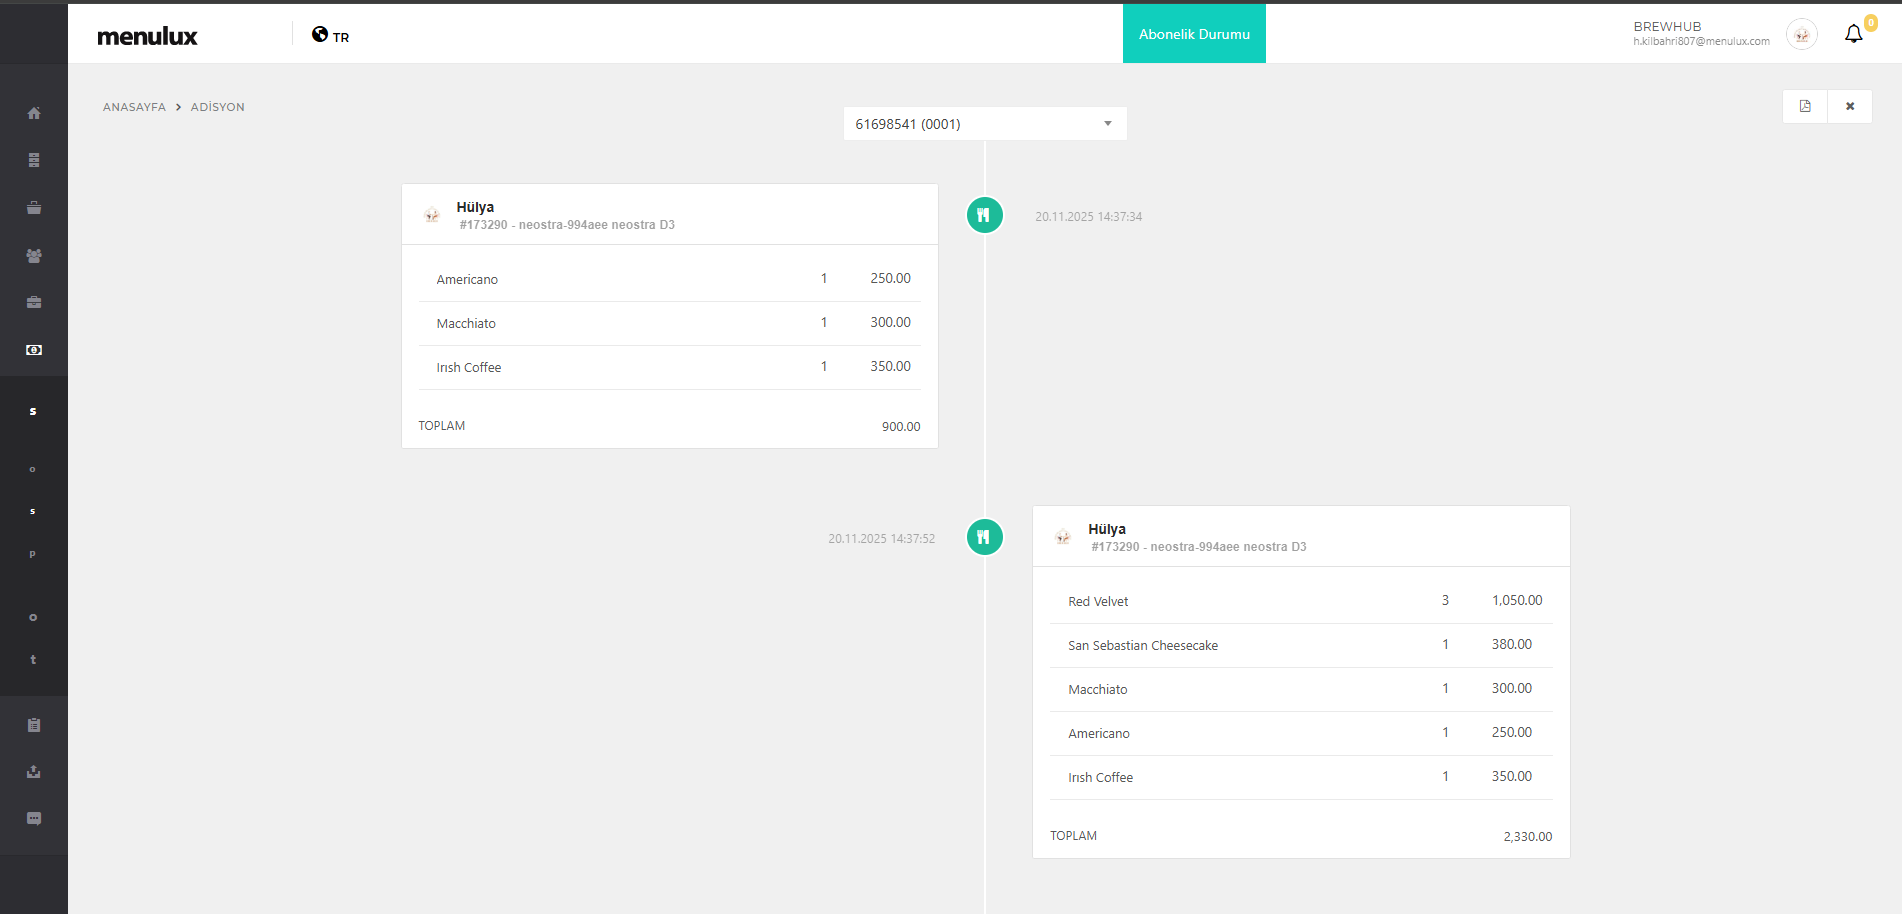Click the money banknote icon in sidebar

tap(34, 350)
